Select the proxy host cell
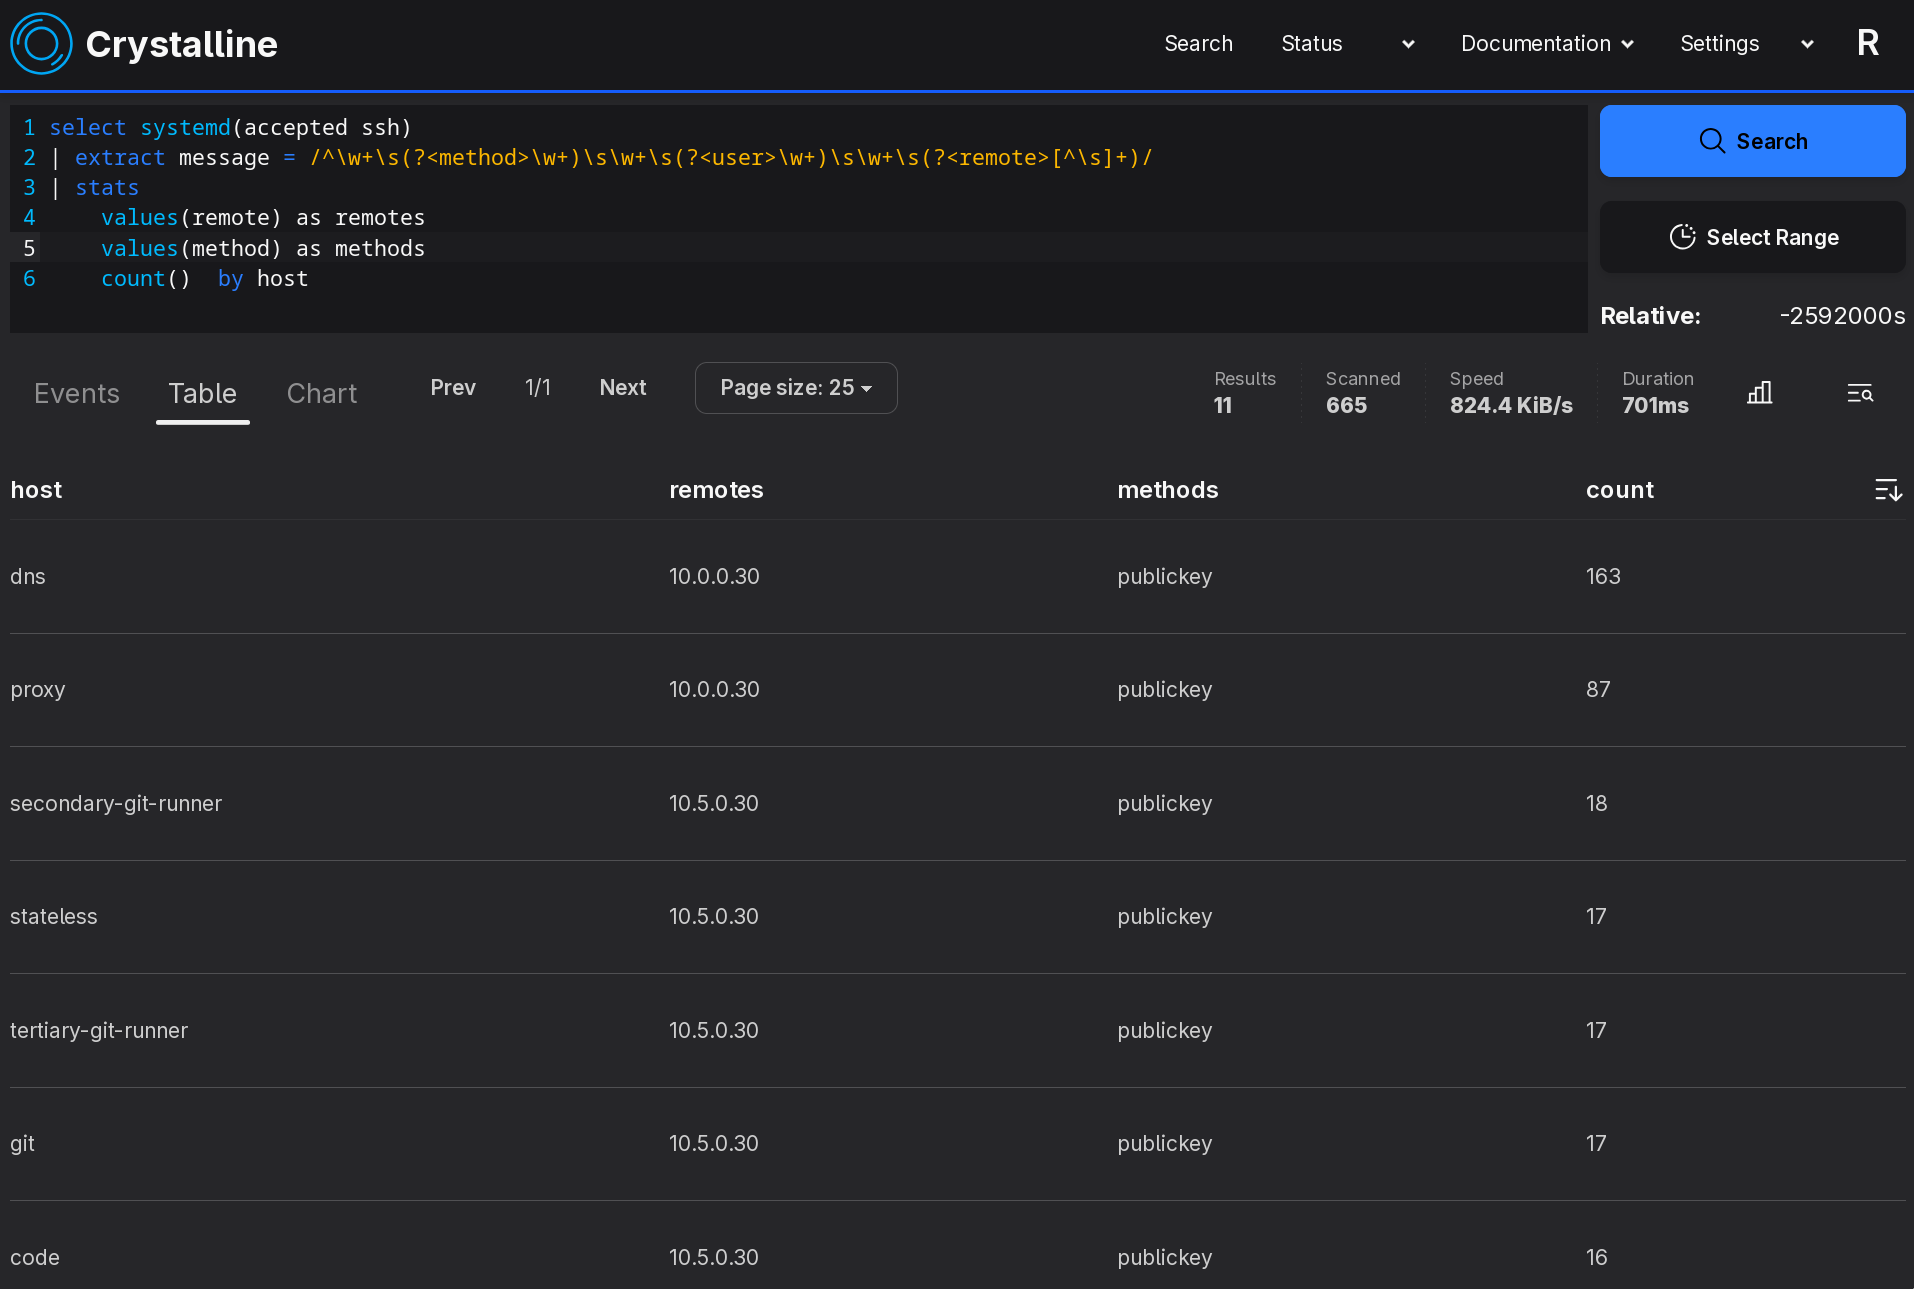Image resolution: width=1914 pixels, height=1289 pixels. (38, 689)
